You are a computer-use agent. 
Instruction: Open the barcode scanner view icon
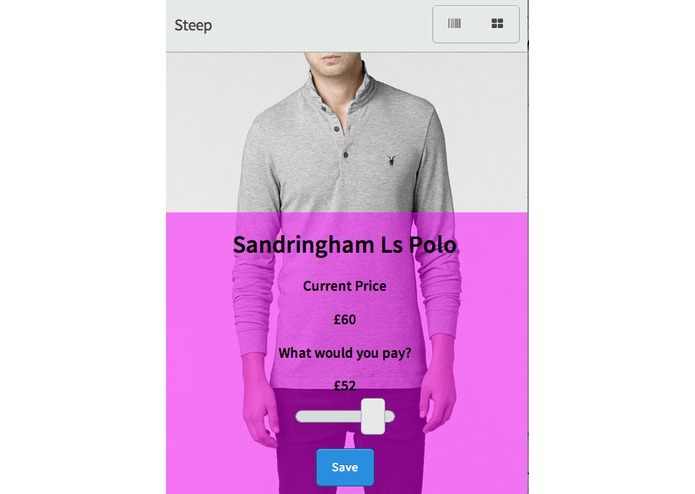click(454, 23)
